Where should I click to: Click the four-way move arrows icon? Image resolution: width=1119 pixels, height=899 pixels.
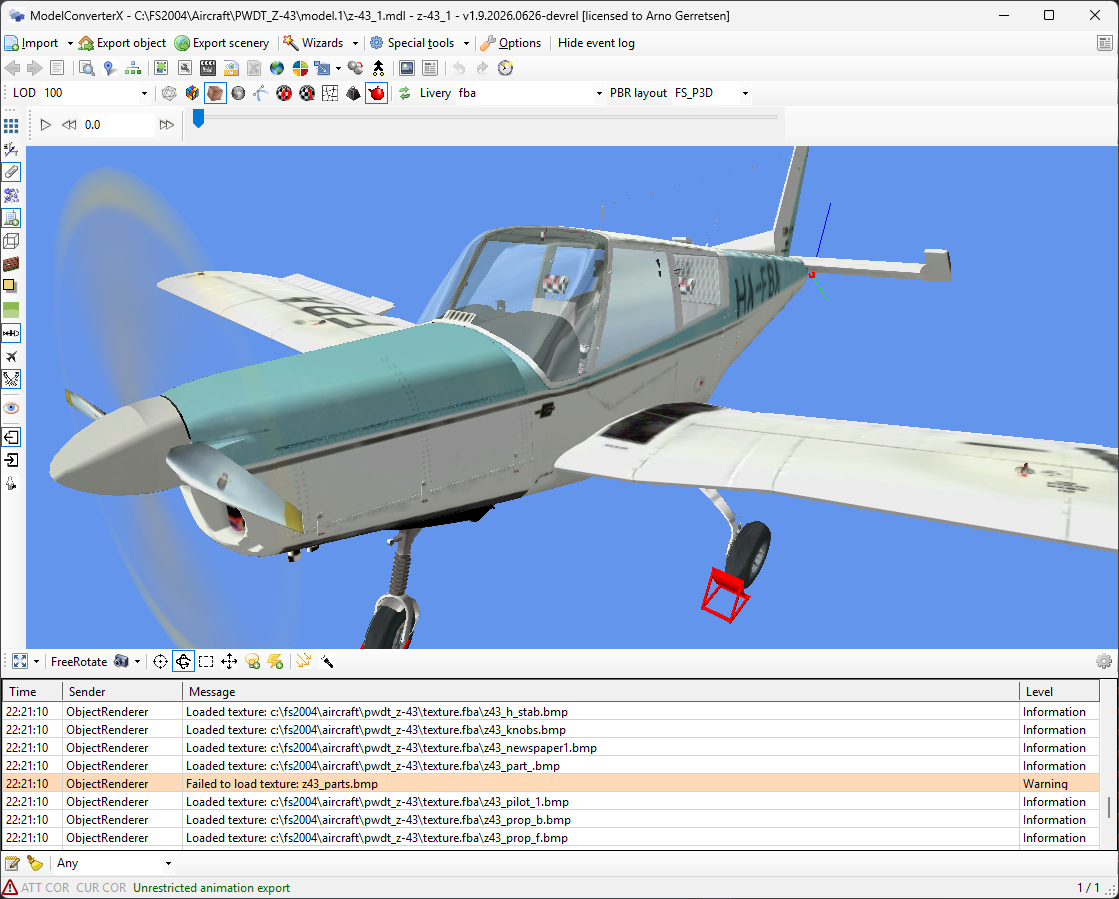click(x=229, y=661)
